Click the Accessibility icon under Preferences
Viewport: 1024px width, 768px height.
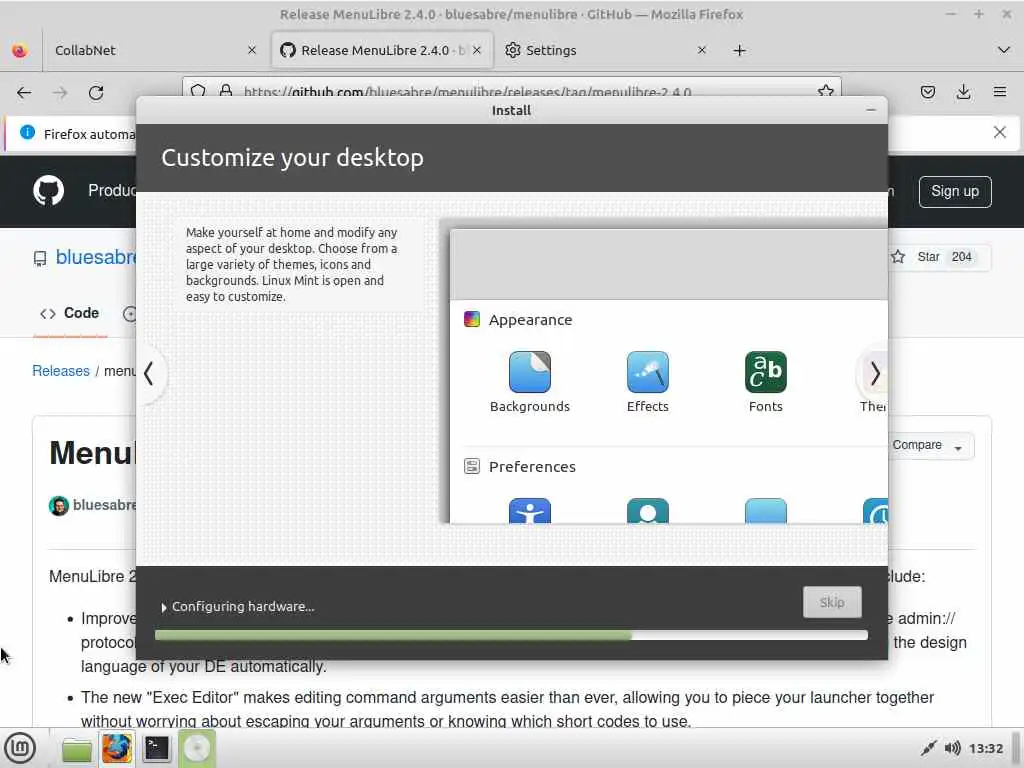530,511
